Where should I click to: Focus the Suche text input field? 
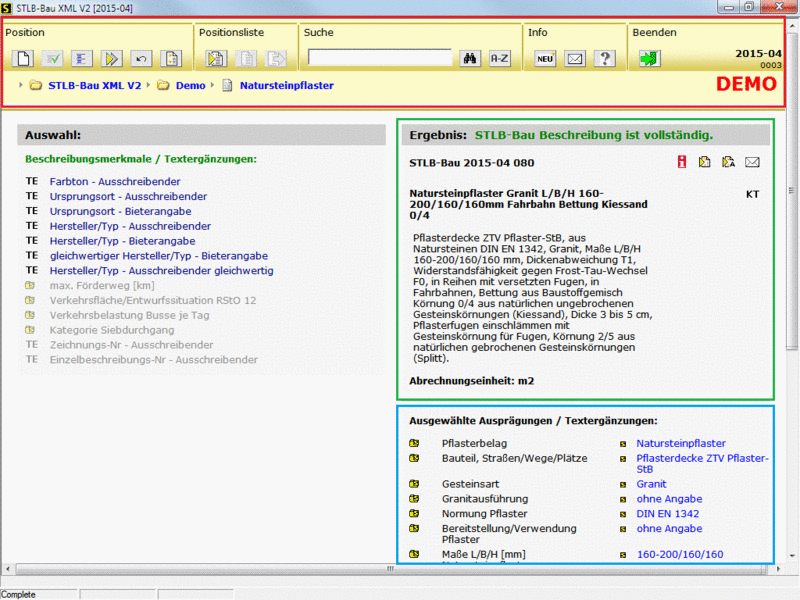tap(380, 58)
